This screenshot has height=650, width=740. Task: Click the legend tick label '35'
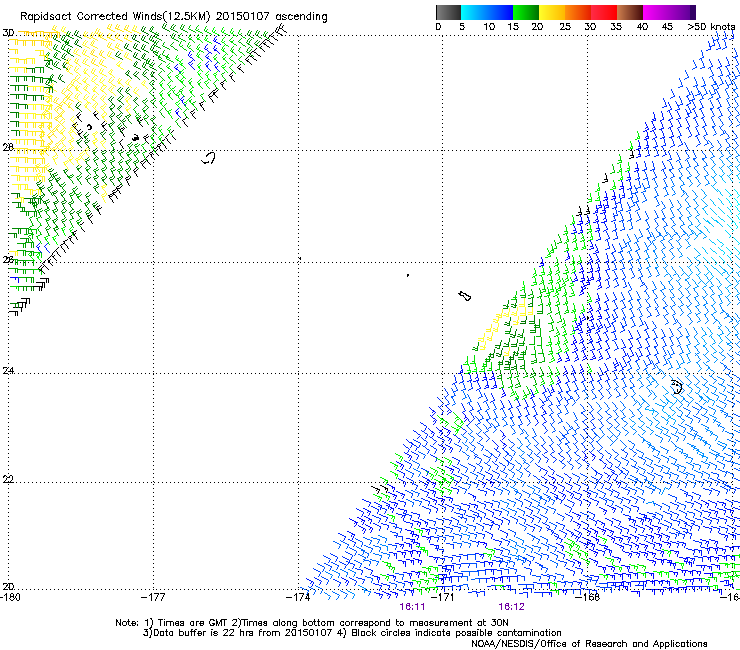click(616, 26)
